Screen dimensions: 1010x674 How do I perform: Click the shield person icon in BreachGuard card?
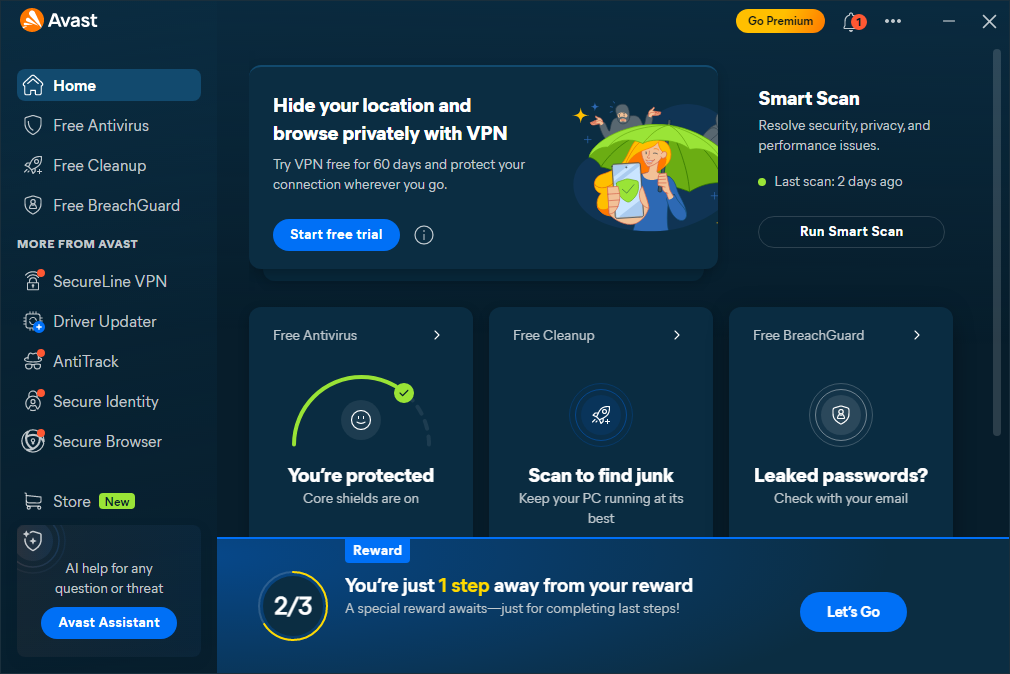click(x=841, y=415)
